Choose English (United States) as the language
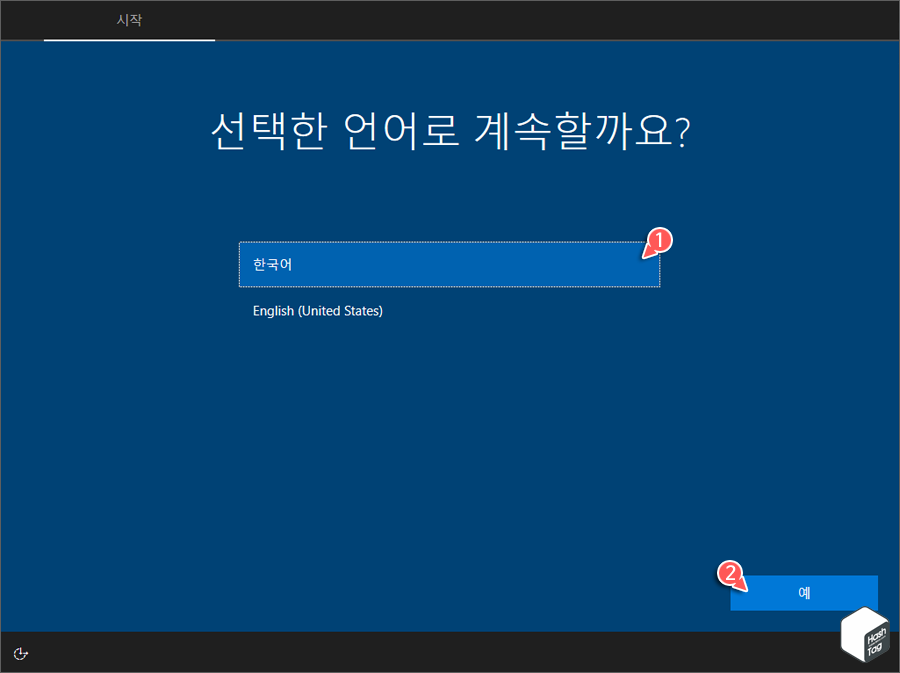 [x=317, y=311]
